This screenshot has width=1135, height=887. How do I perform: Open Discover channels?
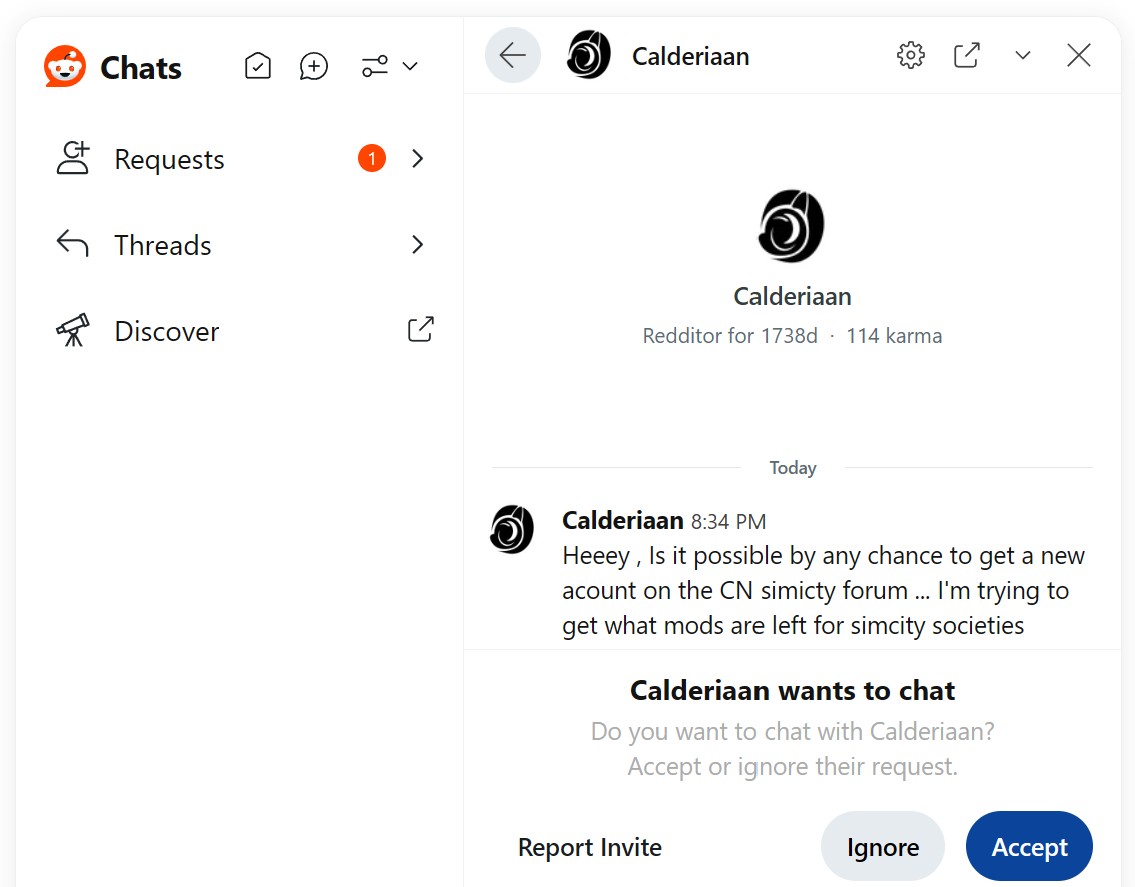pos(166,331)
